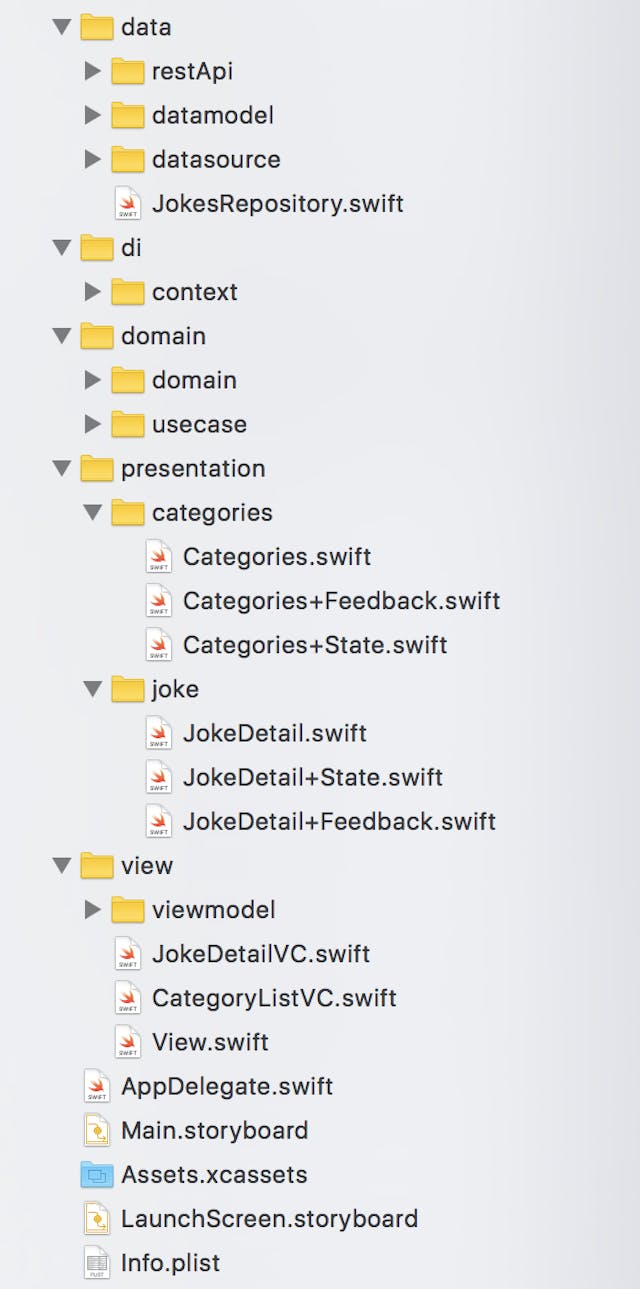Viewport: 640px width, 1289px height.
Task: Click the AppDelegate.swift Swift file icon
Action: (x=97, y=1087)
